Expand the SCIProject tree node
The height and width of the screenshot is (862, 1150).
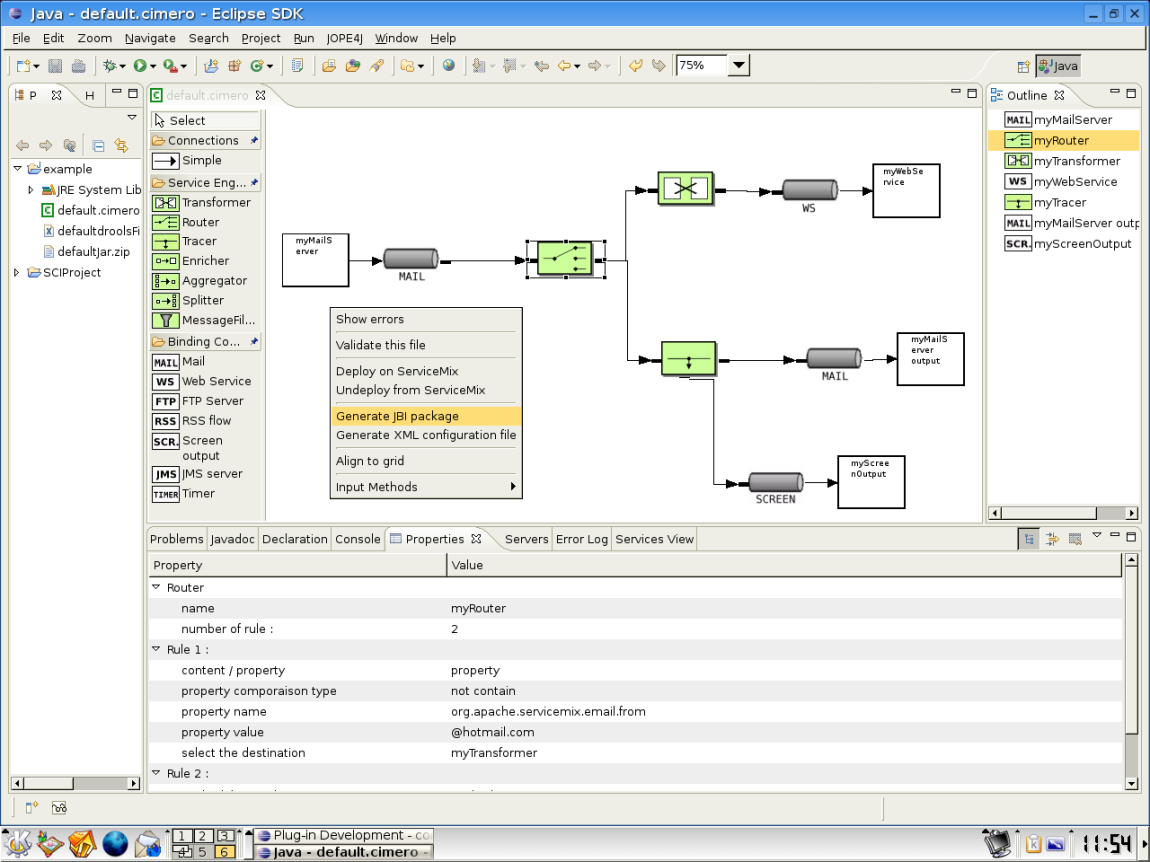coord(17,273)
